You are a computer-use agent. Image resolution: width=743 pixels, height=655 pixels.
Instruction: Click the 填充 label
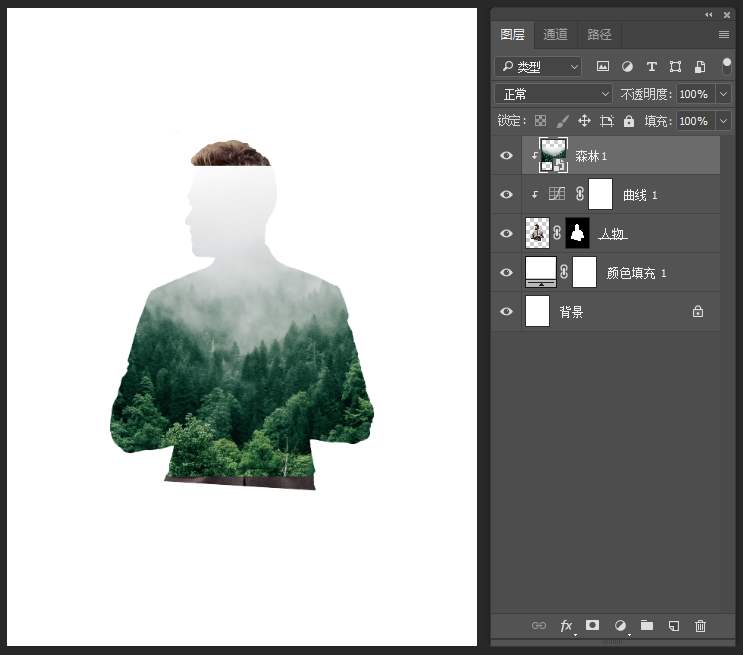658,121
